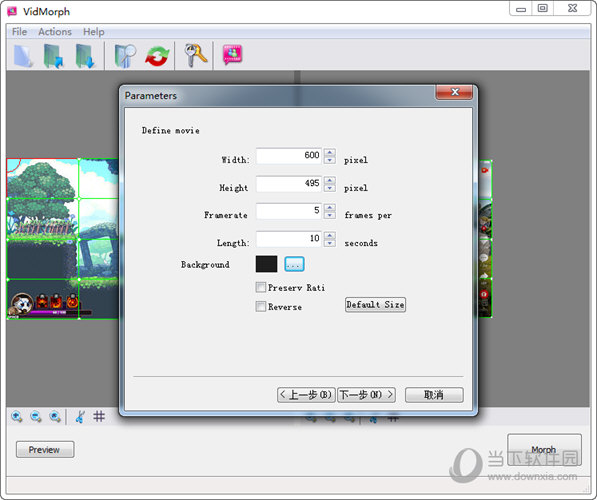Click the zoom to fit icon under left image

(x=55, y=417)
